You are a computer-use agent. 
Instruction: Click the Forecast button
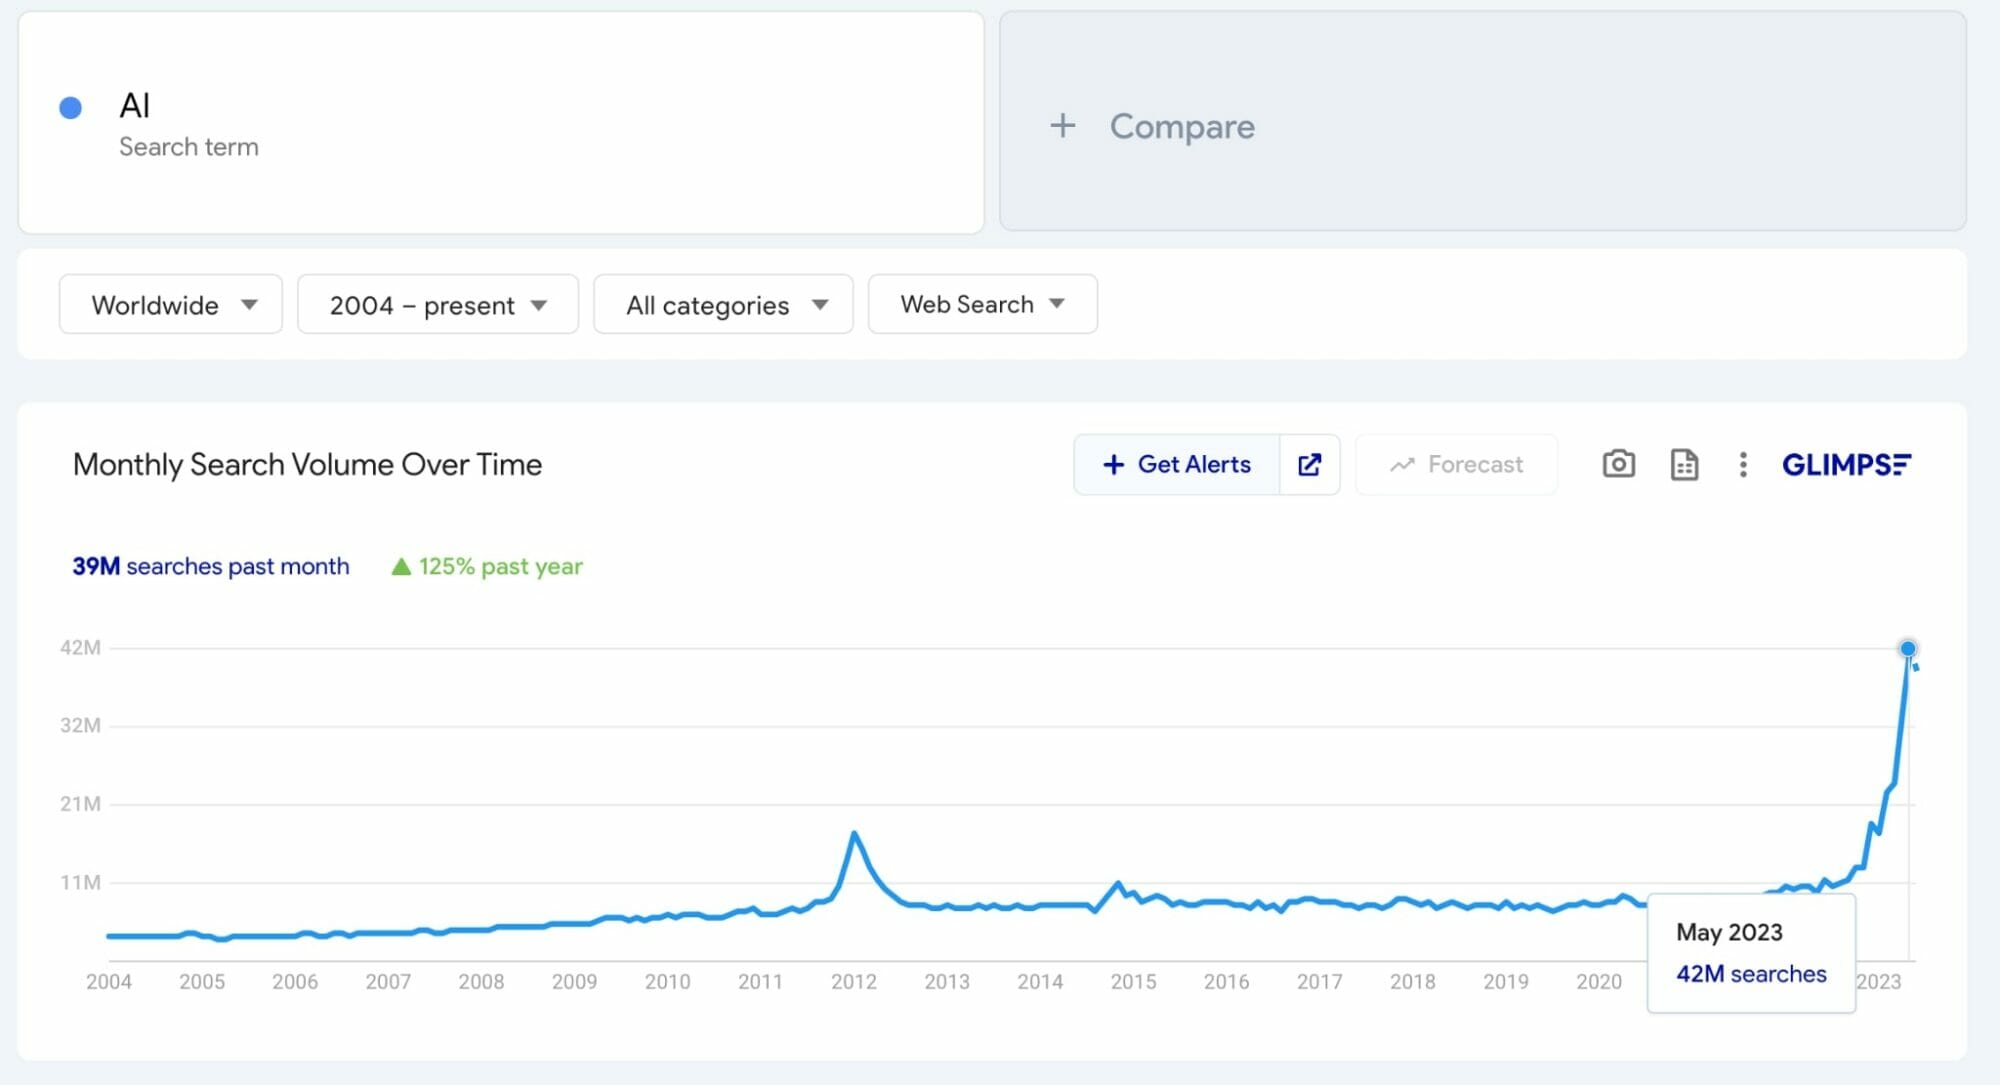coord(1456,464)
